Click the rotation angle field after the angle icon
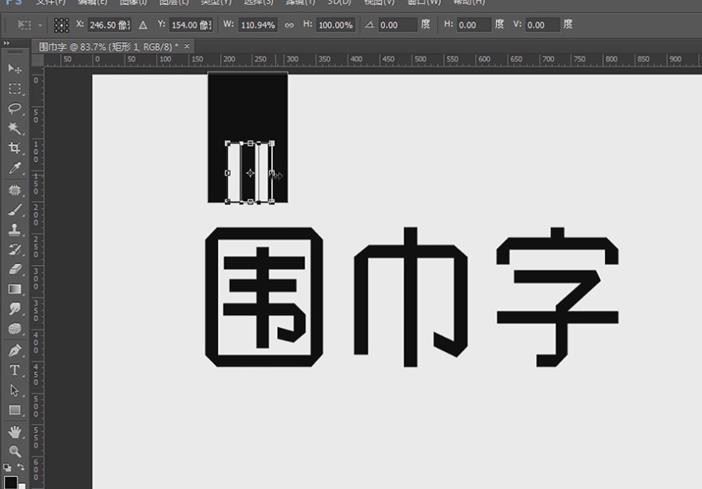702x489 pixels. pyautogui.click(x=398, y=25)
